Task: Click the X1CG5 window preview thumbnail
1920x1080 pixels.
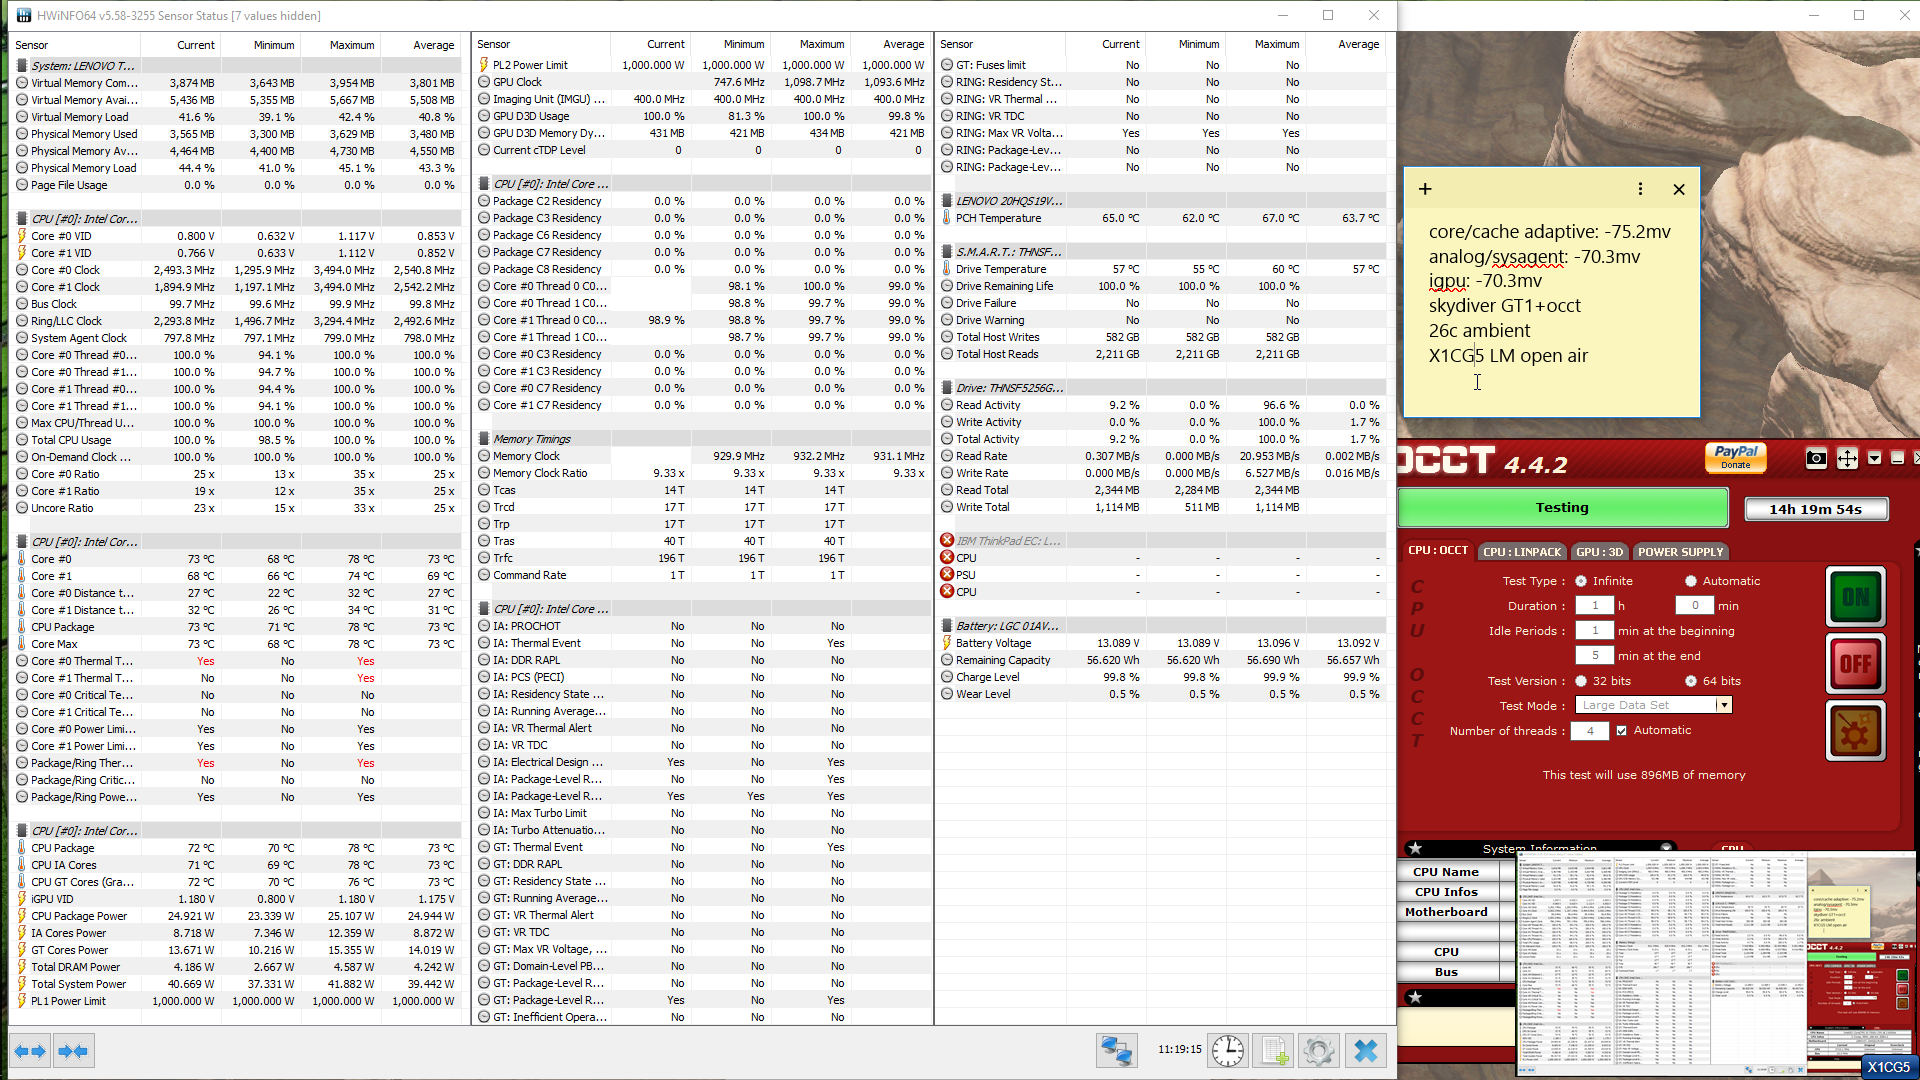Action: click(1717, 965)
